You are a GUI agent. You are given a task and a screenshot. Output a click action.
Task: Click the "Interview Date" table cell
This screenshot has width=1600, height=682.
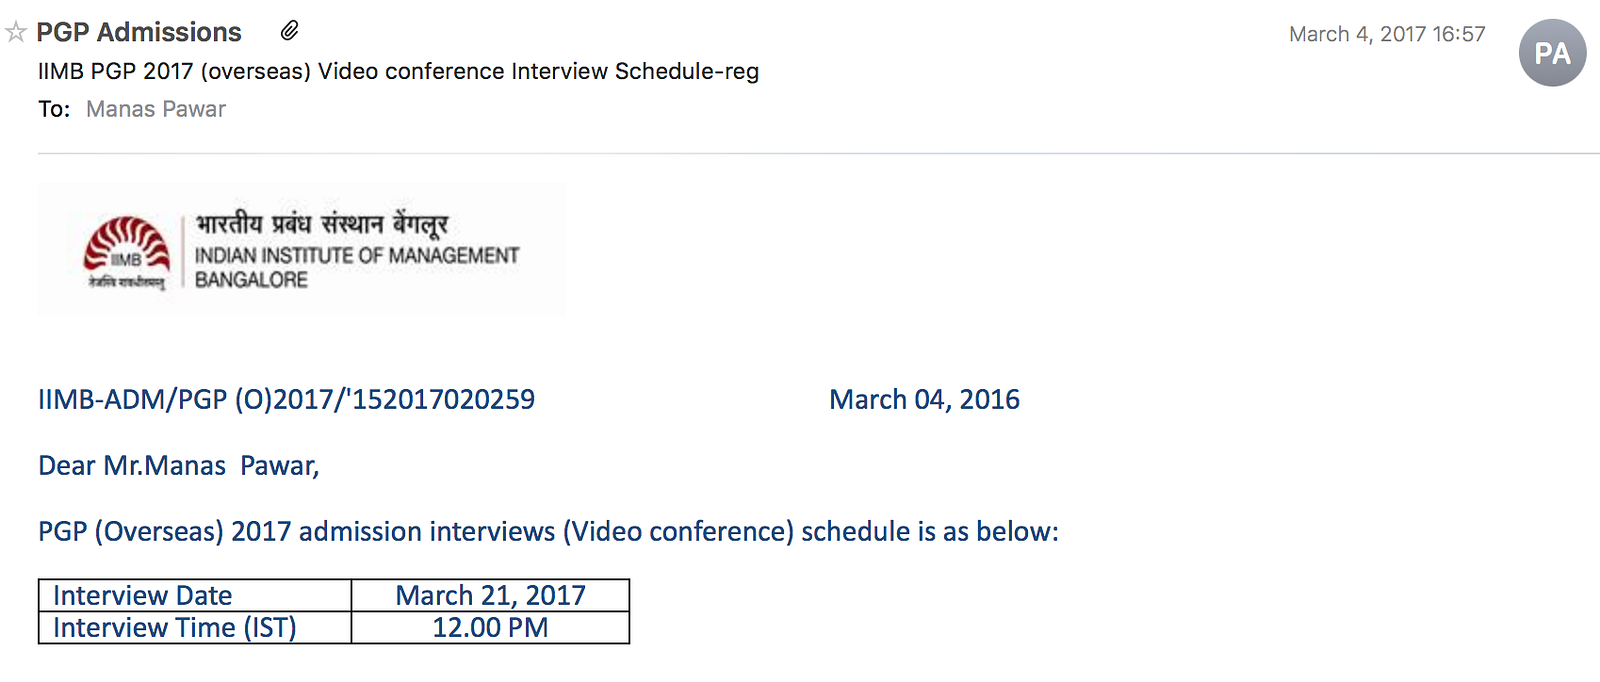click(x=143, y=596)
